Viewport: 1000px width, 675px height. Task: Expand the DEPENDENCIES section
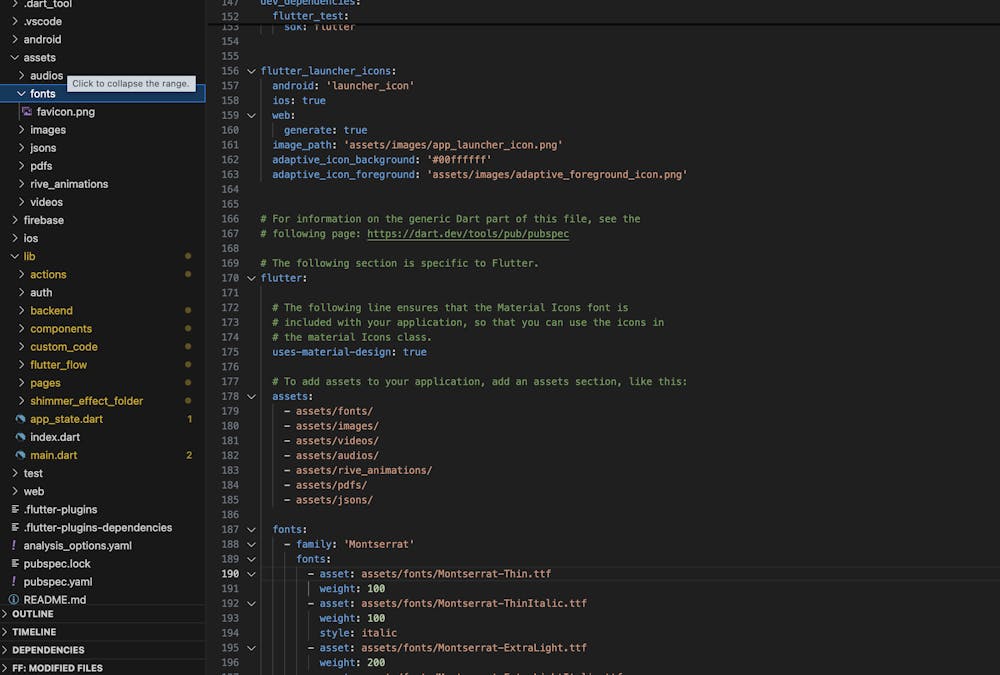point(48,650)
